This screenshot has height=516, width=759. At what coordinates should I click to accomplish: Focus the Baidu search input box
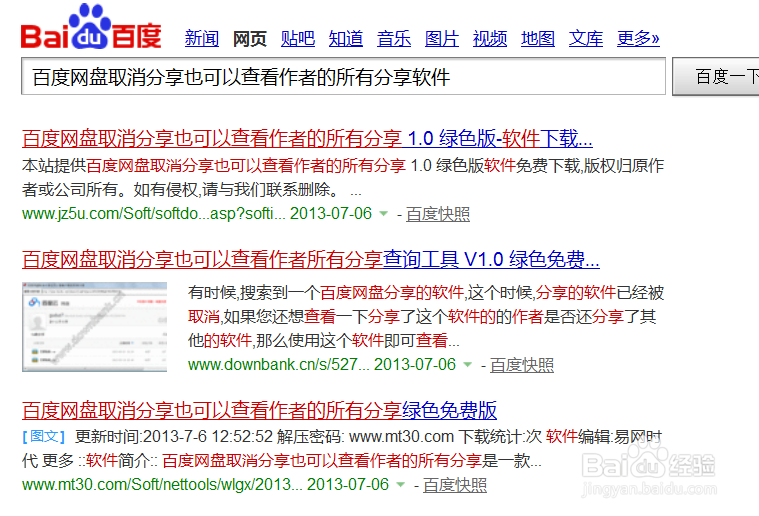(x=343, y=76)
